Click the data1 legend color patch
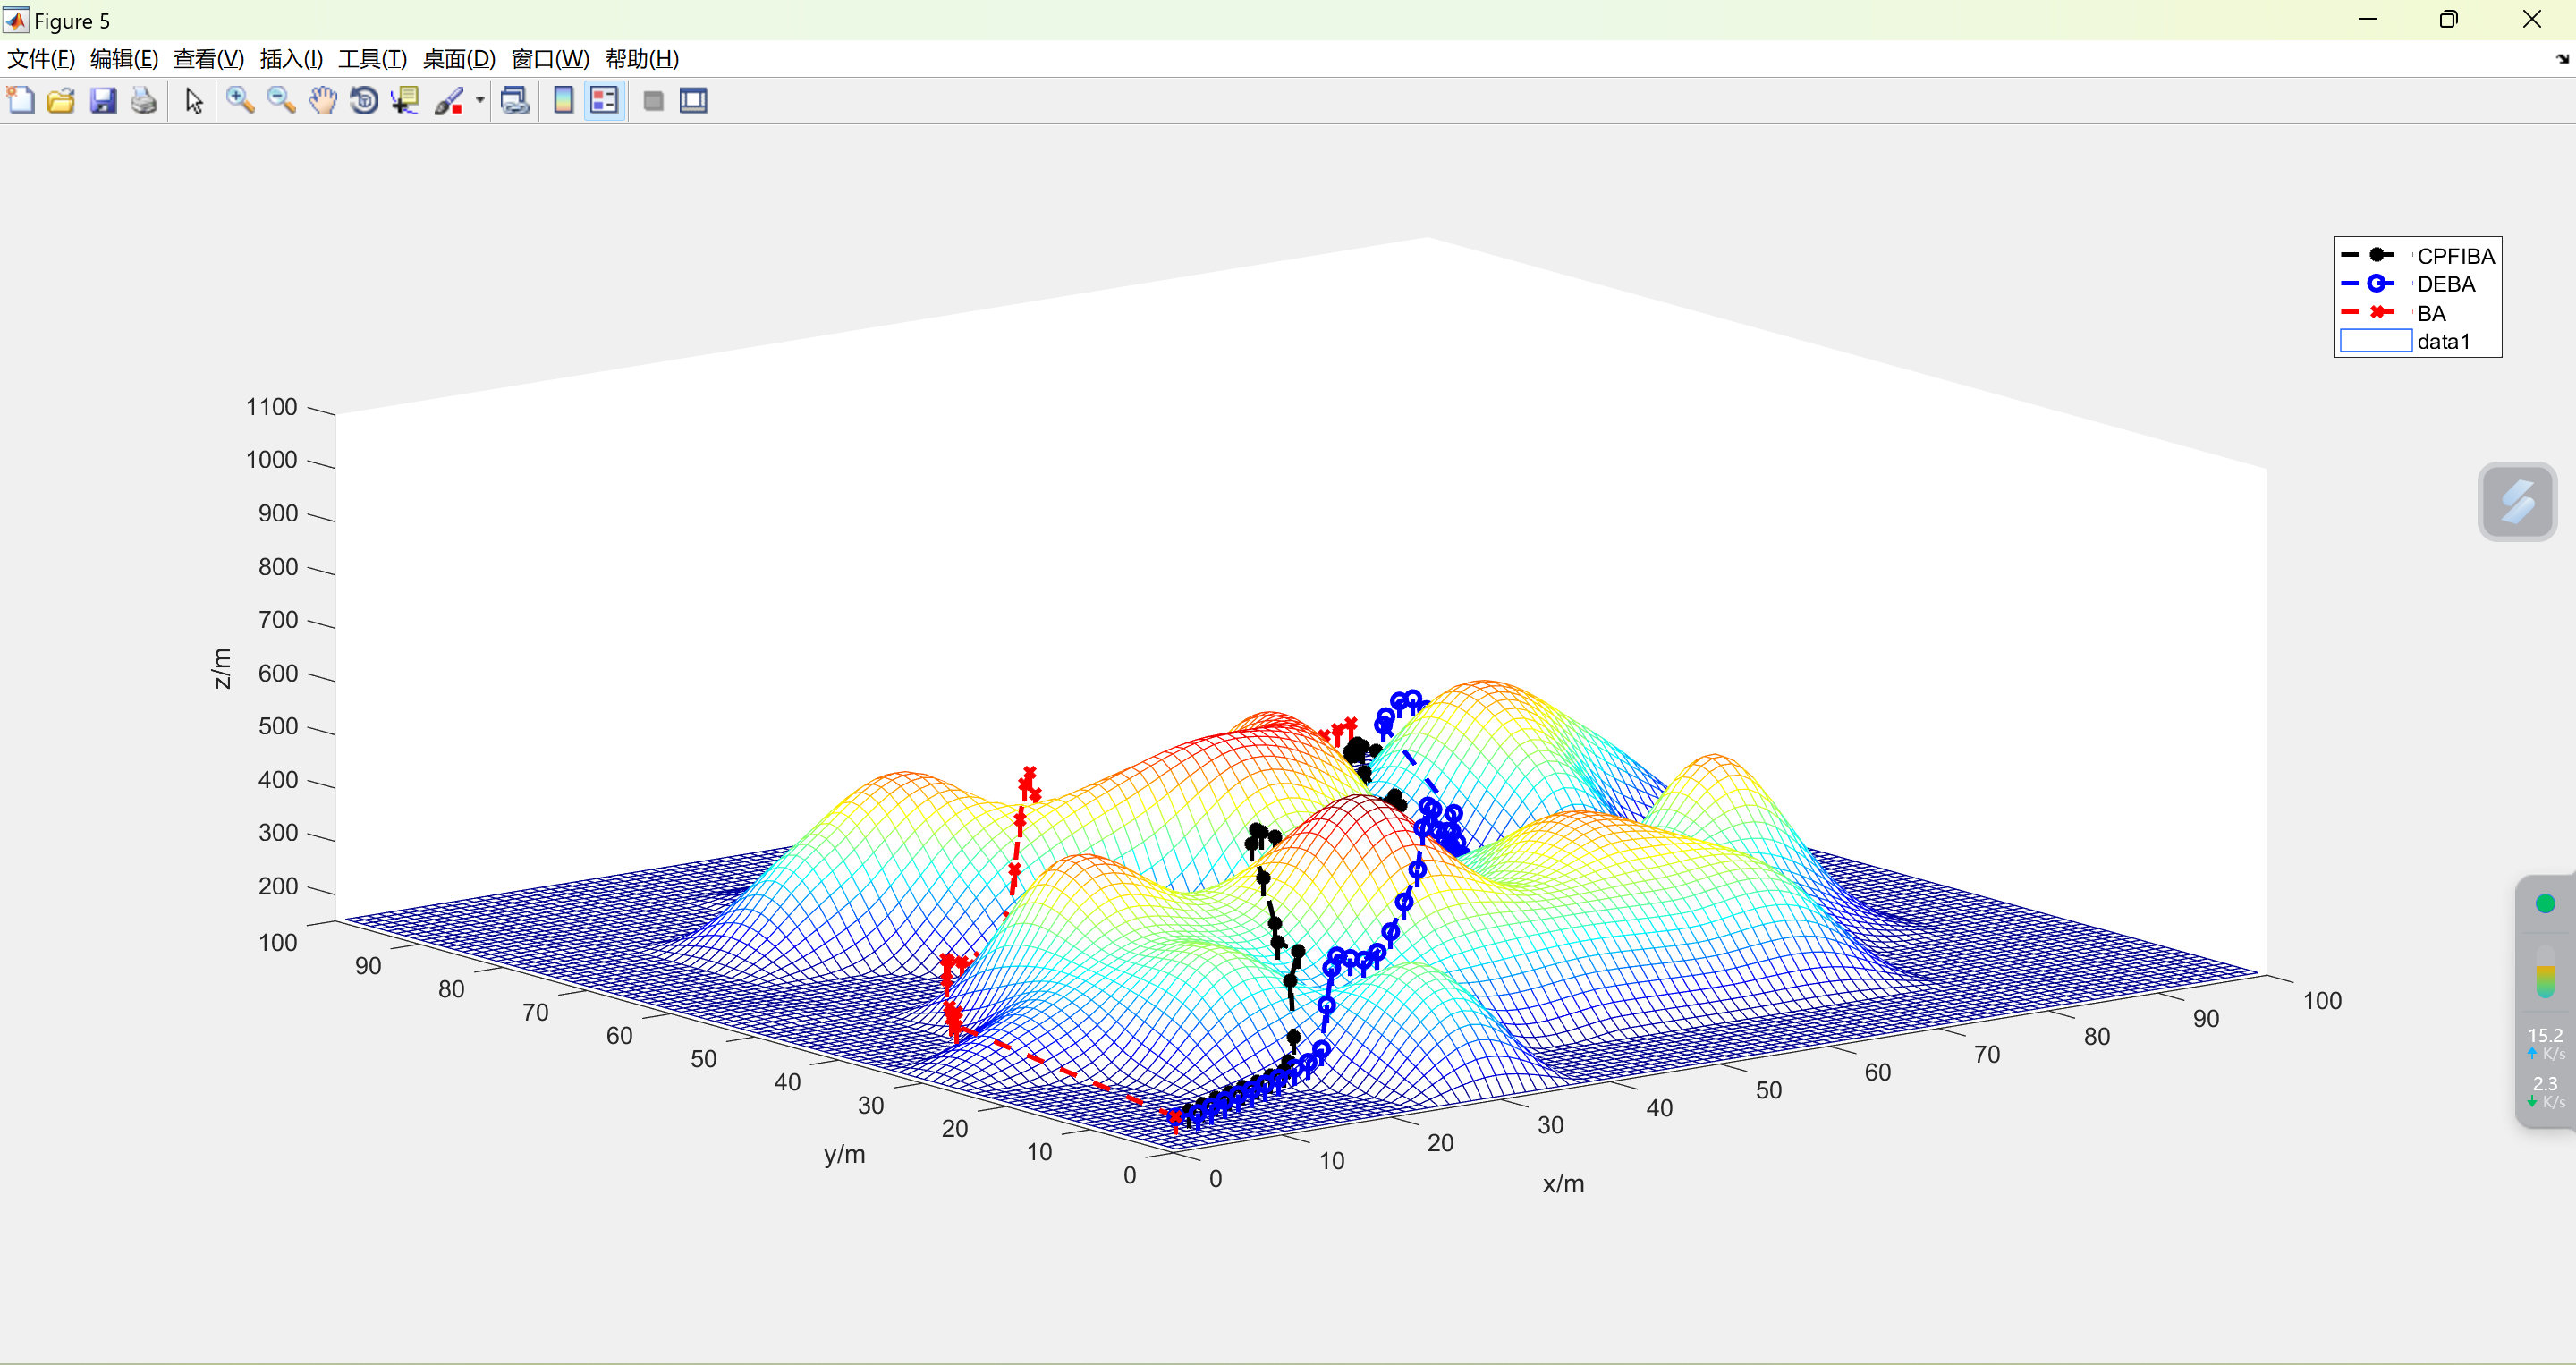Viewport: 2576px width, 1365px height. coord(2376,341)
